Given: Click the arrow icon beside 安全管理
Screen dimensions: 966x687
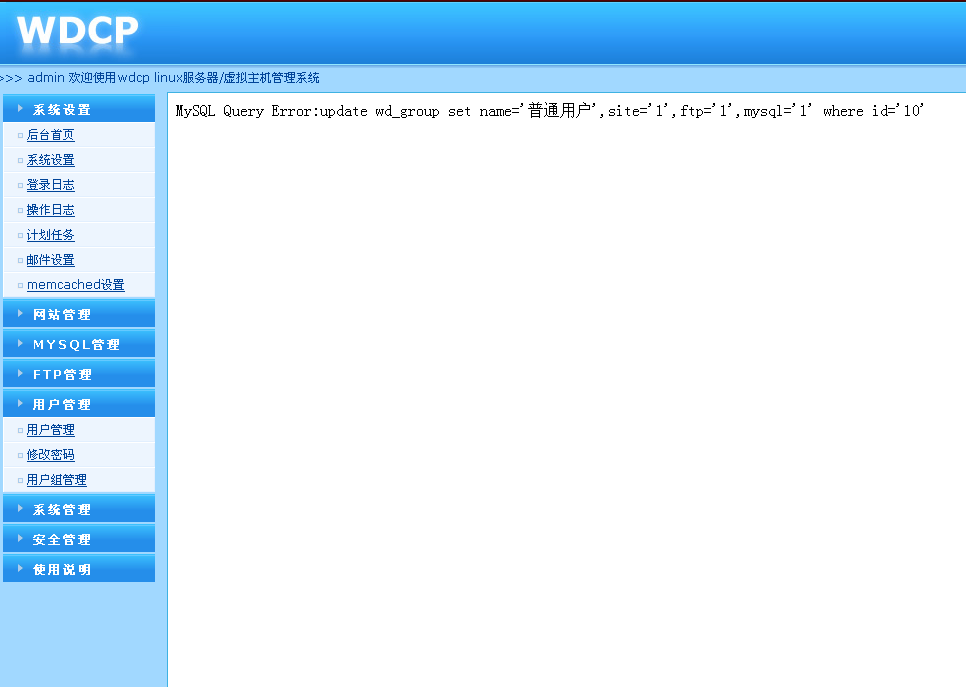Looking at the screenshot, I should point(20,539).
